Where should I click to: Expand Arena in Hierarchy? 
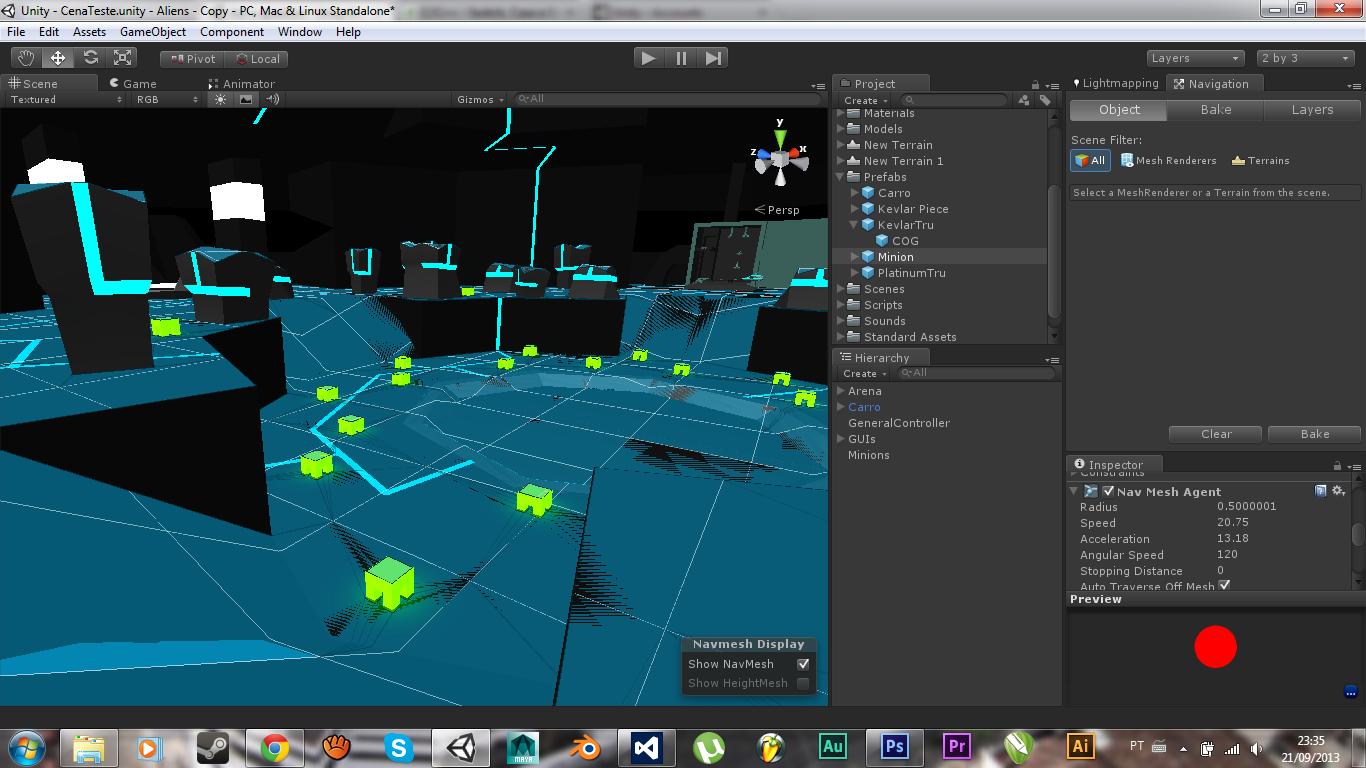click(x=841, y=391)
